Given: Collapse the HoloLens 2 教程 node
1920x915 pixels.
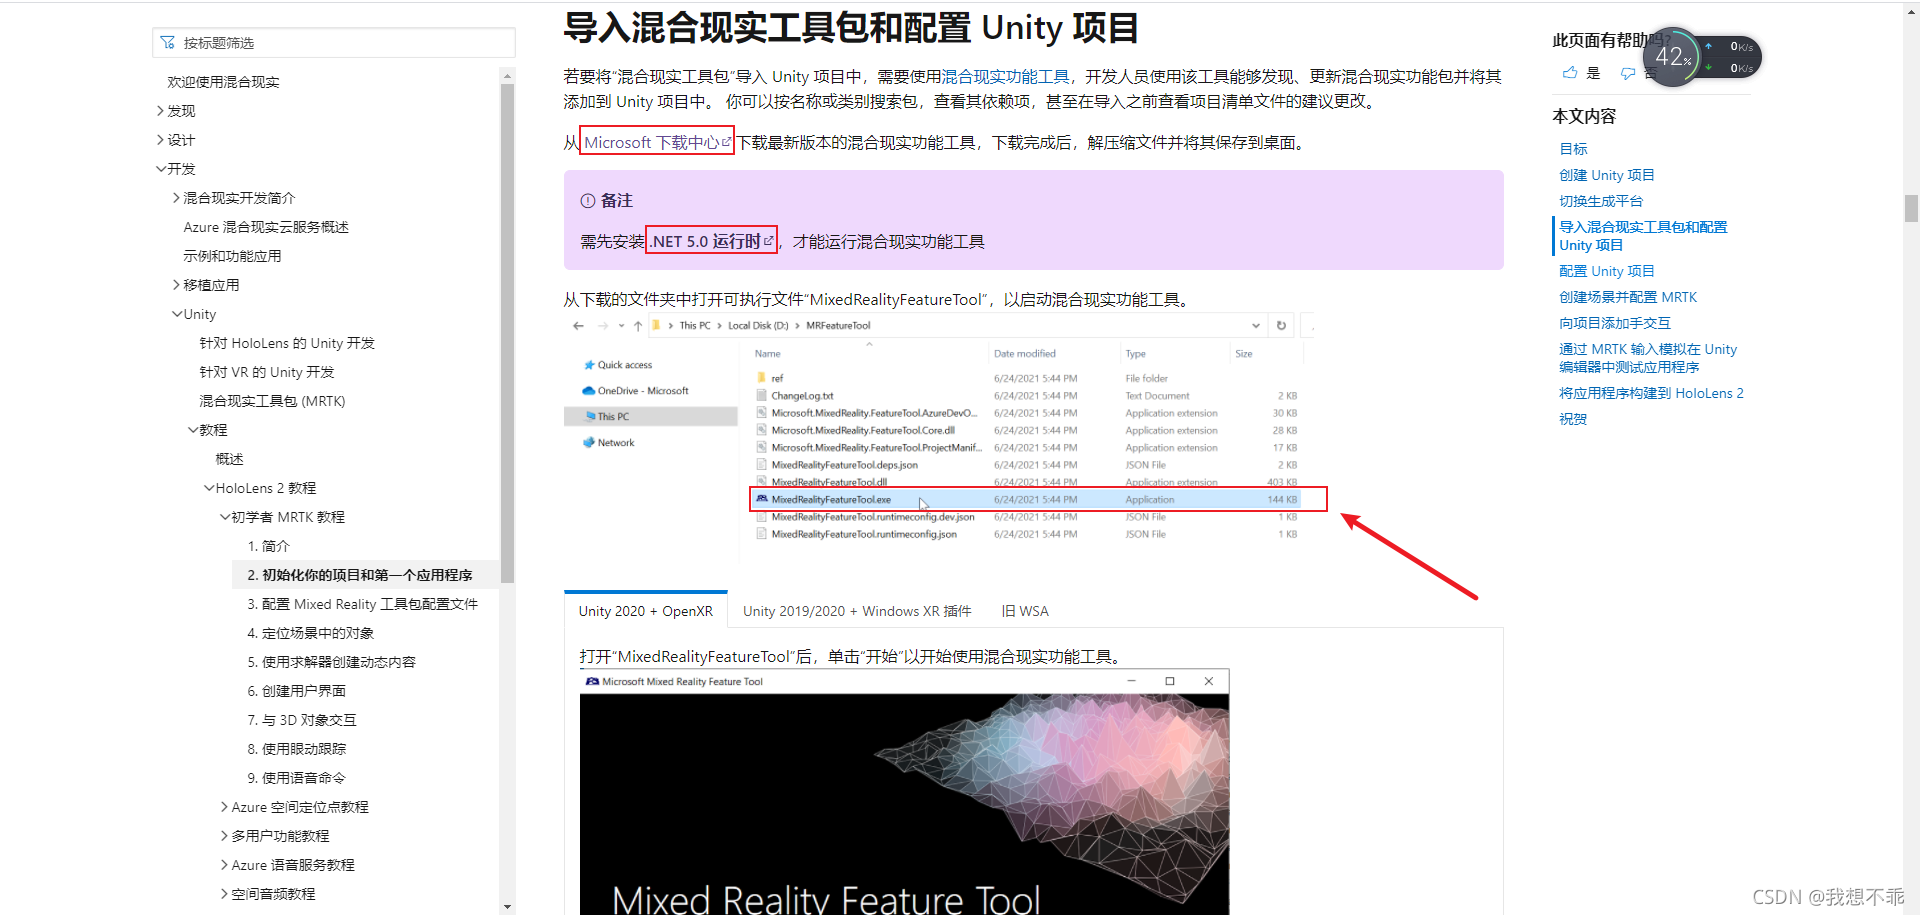Looking at the screenshot, I should click(x=209, y=488).
